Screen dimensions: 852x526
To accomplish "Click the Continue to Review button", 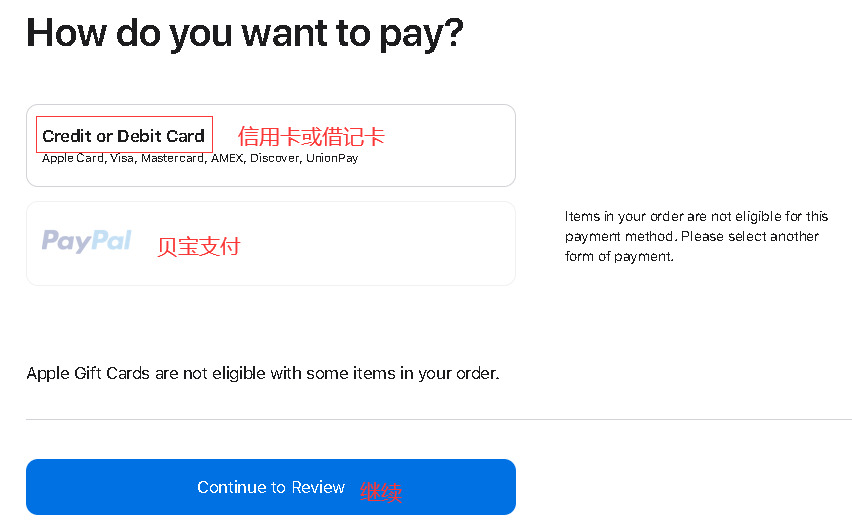I will (x=271, y=487).
